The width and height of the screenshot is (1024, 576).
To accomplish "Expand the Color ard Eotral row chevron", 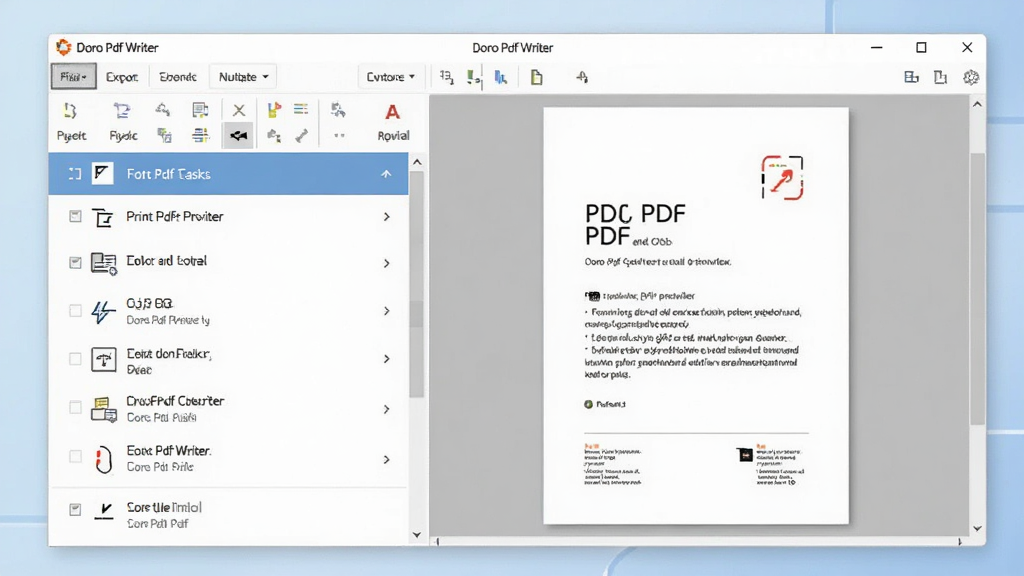I will 387,263.
